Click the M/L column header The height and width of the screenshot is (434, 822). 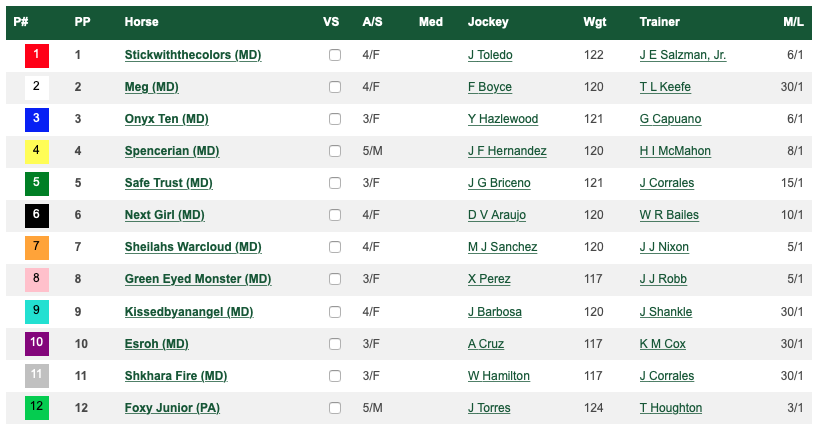coord(794,22)
